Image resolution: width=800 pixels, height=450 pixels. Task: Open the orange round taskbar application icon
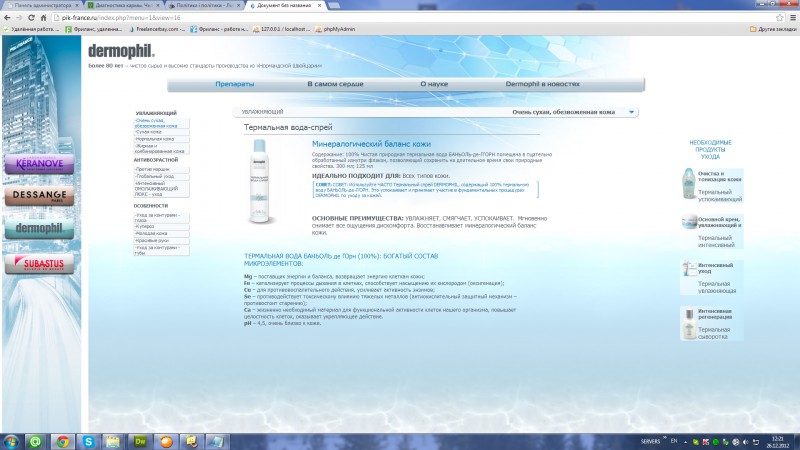tap(166, 441)
